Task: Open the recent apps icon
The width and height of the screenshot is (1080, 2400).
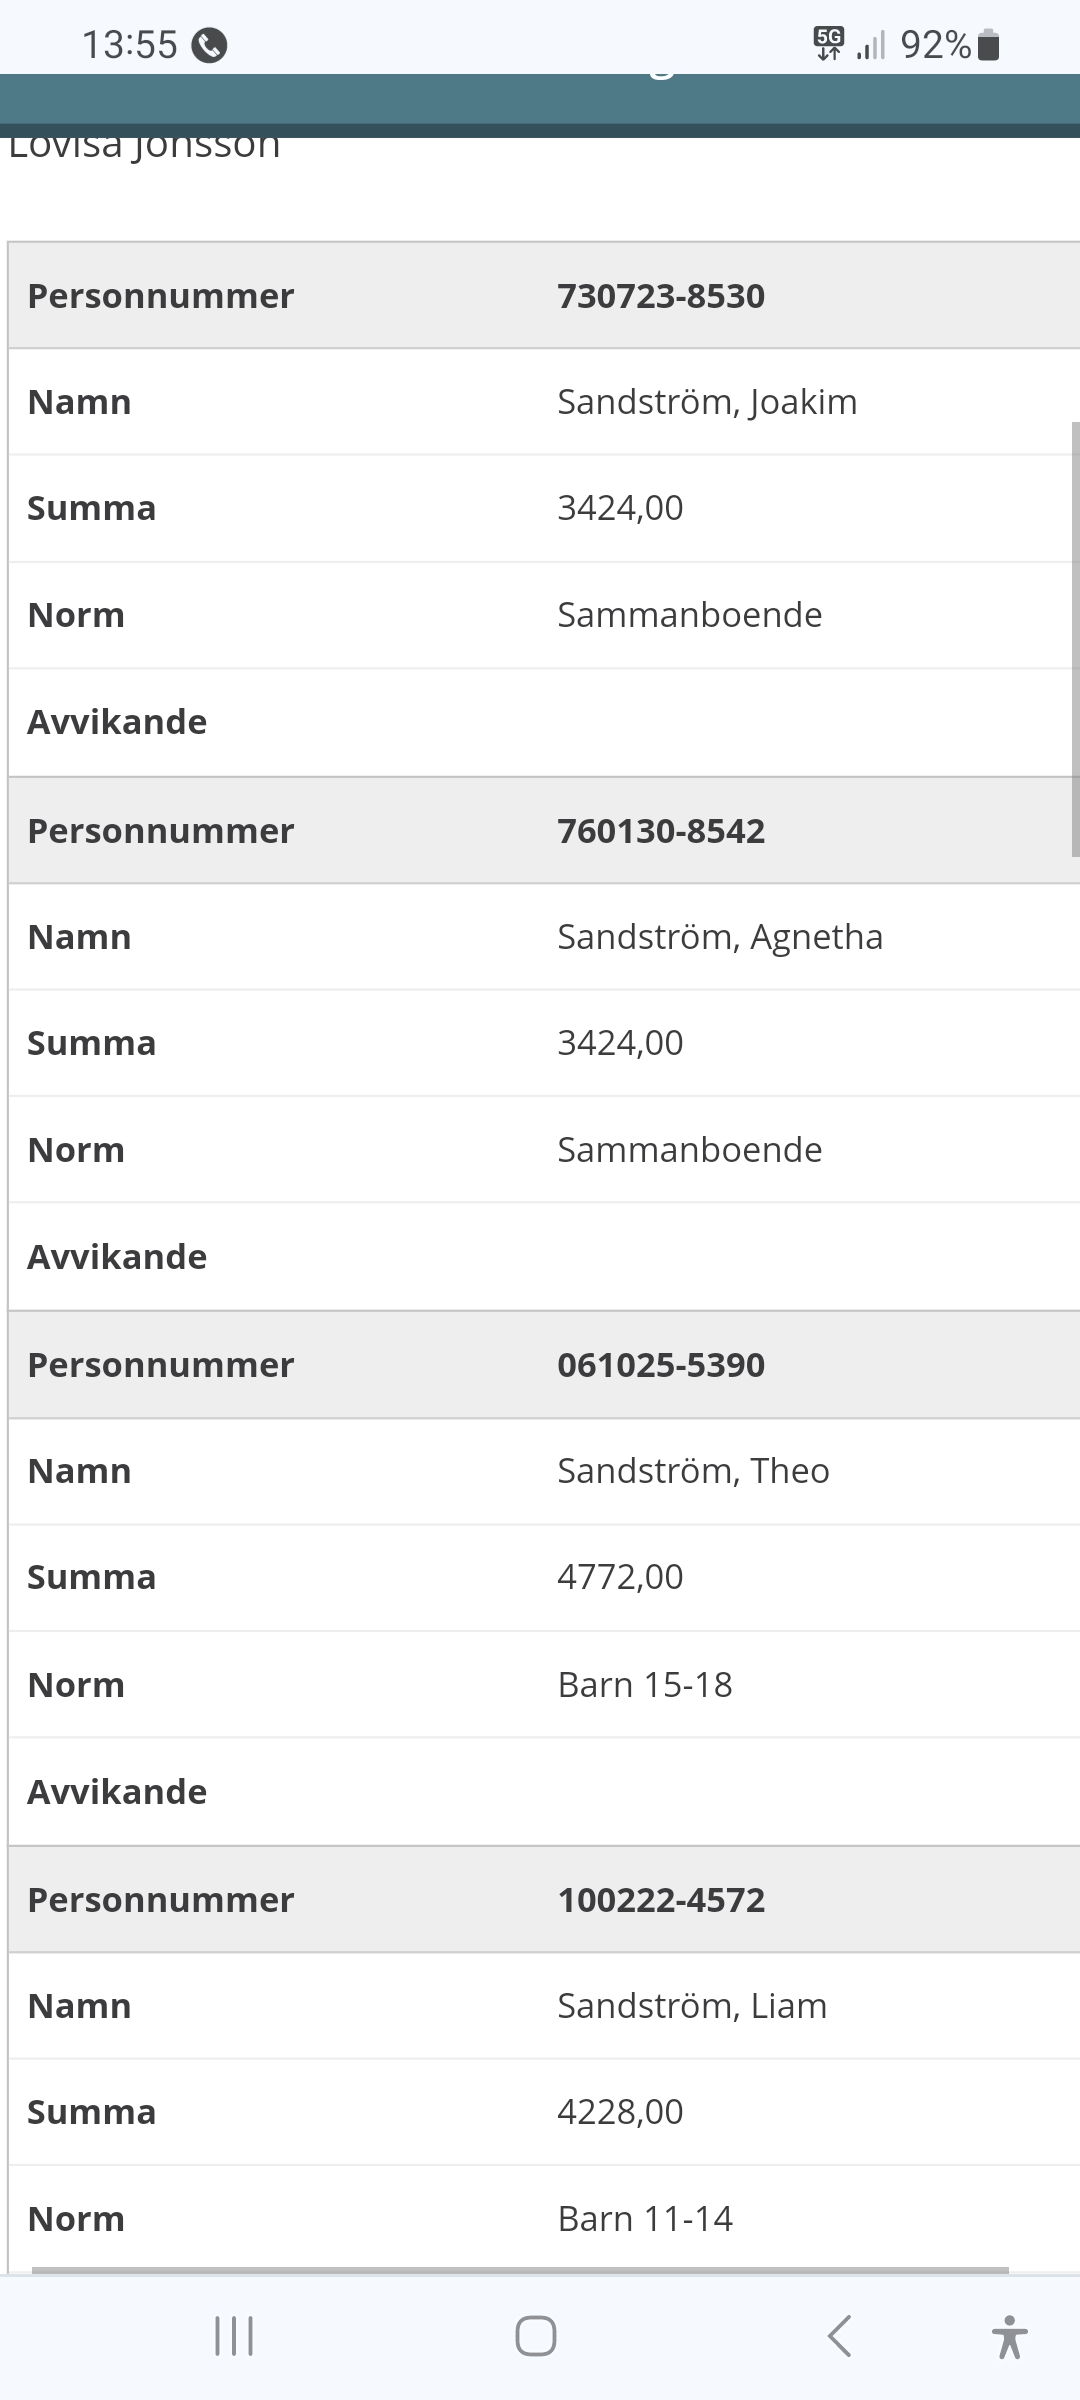Action: point(234,2336)
